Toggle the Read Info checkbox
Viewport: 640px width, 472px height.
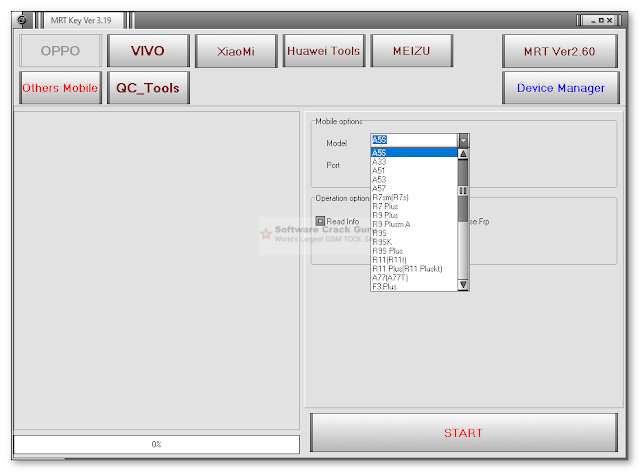pos(320,221)
